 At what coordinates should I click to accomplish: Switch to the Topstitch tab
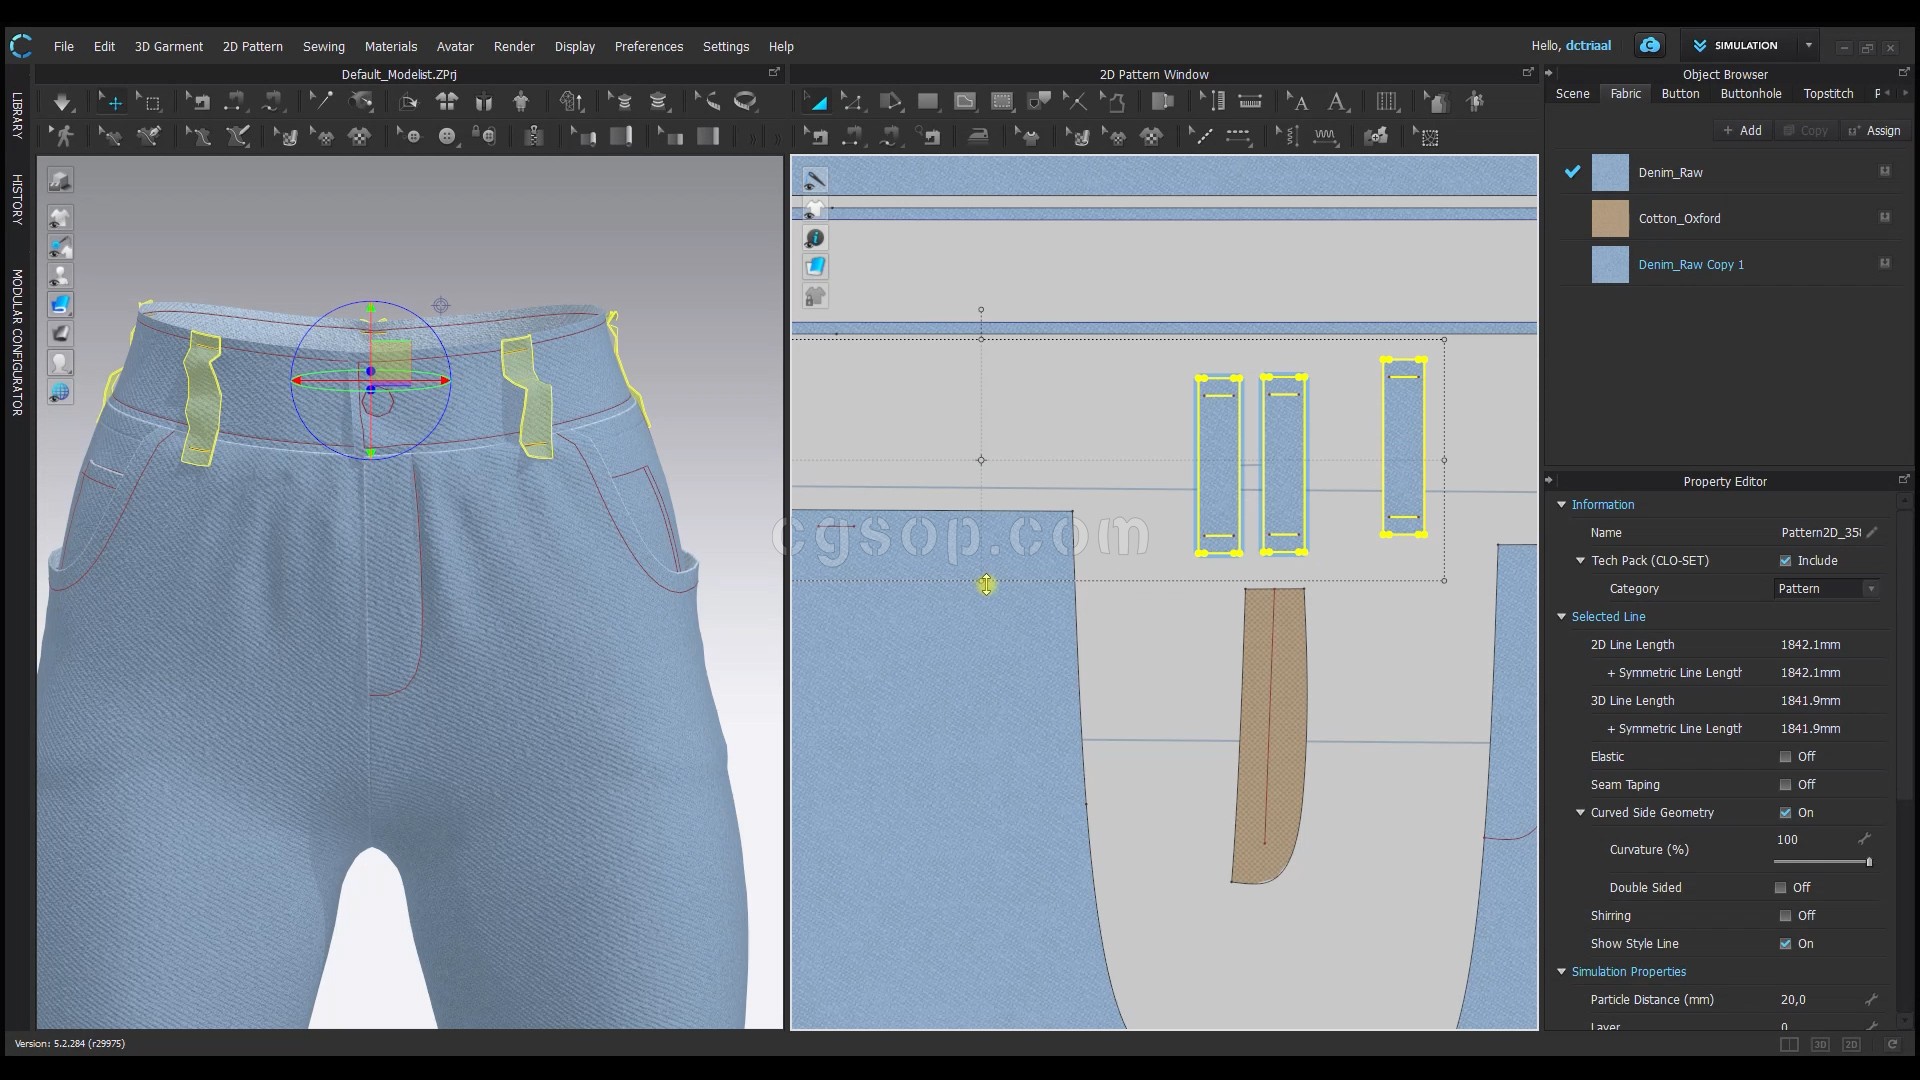click(1828, 94)
